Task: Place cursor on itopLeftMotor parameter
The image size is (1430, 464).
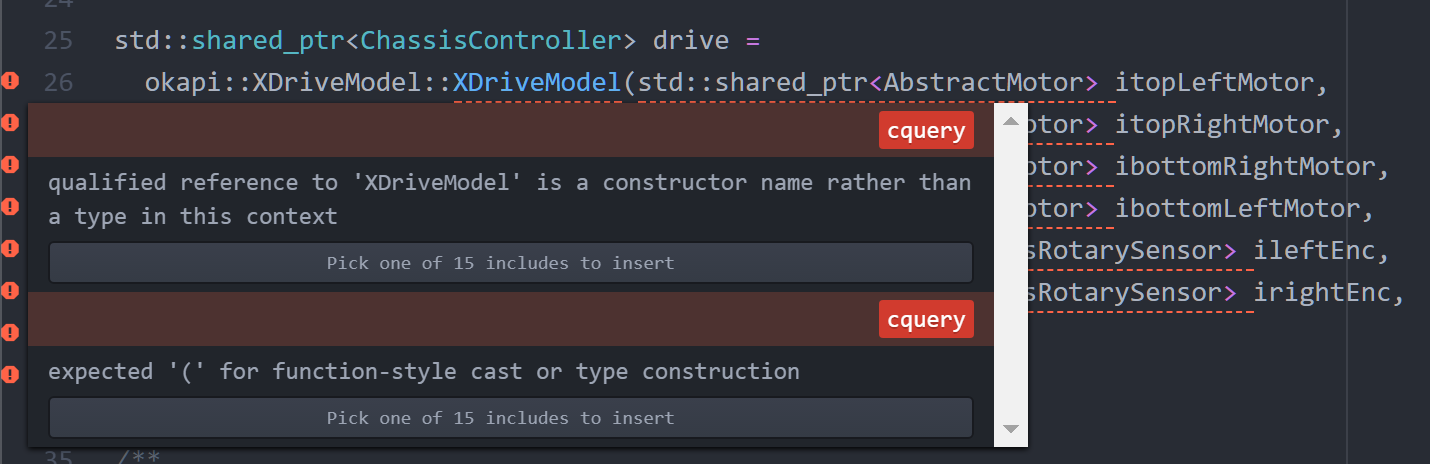Action: [1212, 82]
